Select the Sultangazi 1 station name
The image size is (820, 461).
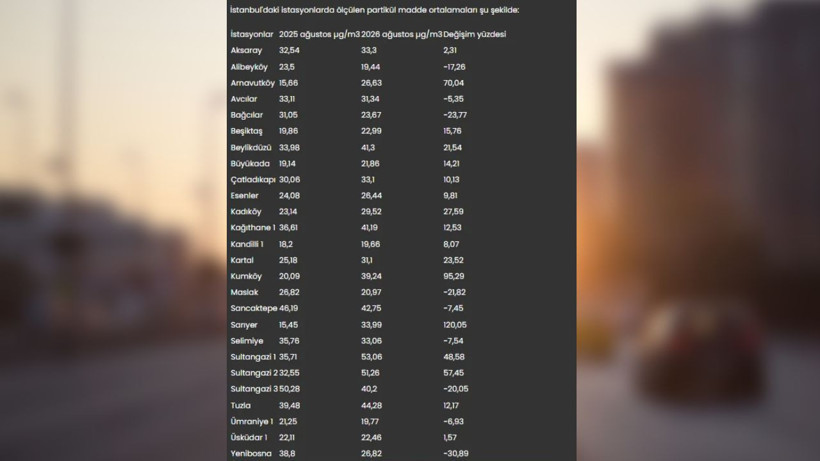click(x=253, y=357)
